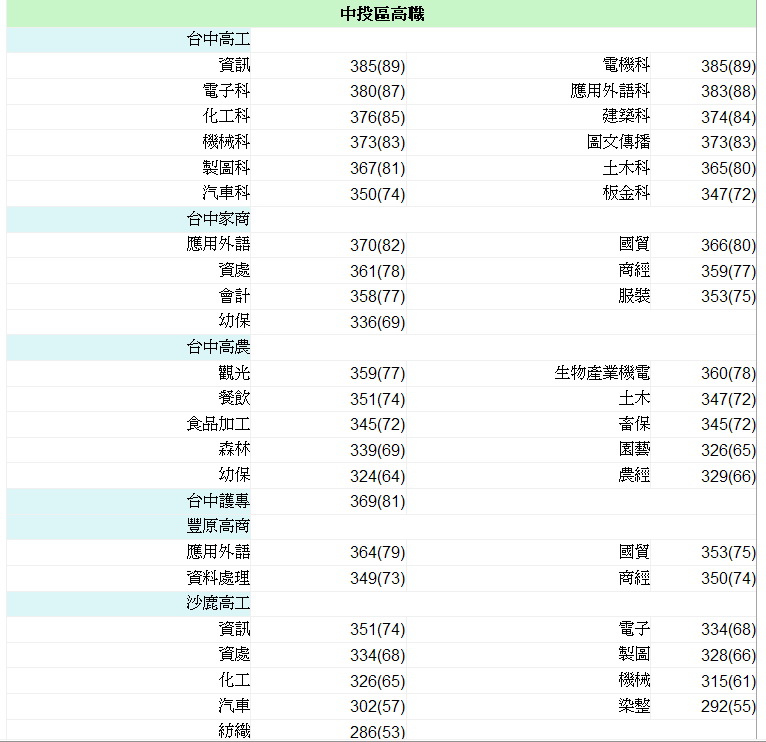Image resolution: width=766 pixels, height=742 pixels.
Task: Select the score 376(85)
Action: [x=378, y=117]
